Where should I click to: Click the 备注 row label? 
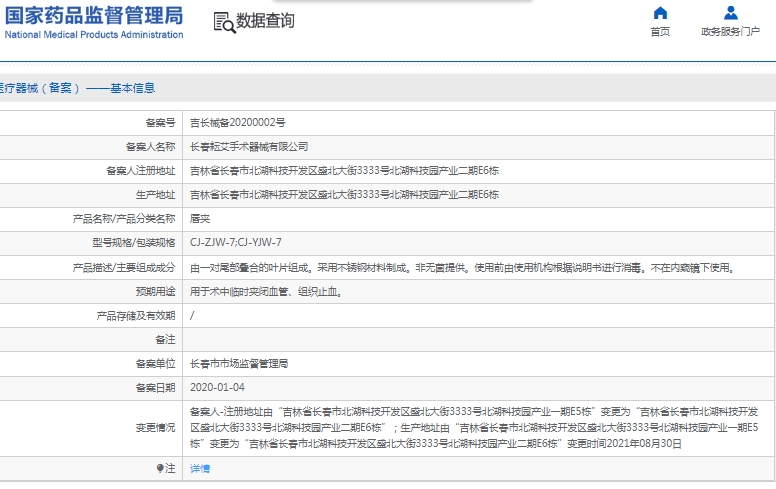pos(165,340)
